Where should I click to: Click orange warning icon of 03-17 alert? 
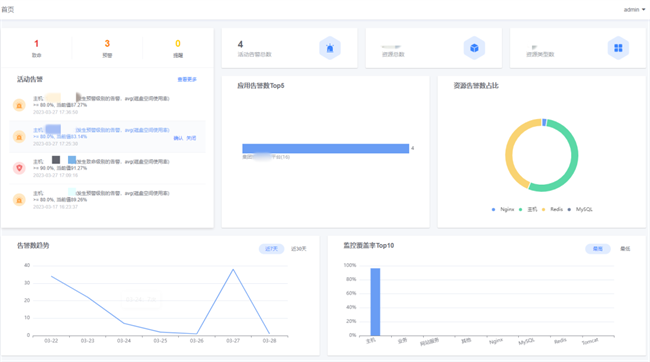[x=19, y=200]
